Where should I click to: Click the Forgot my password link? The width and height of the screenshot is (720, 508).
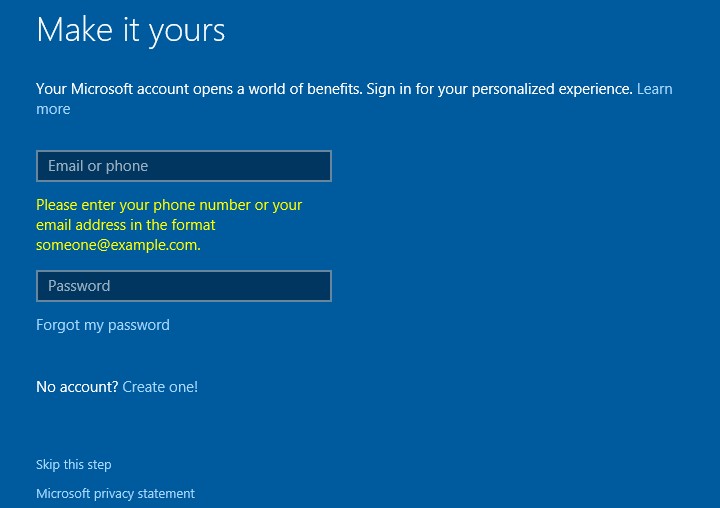coord(103,325)
